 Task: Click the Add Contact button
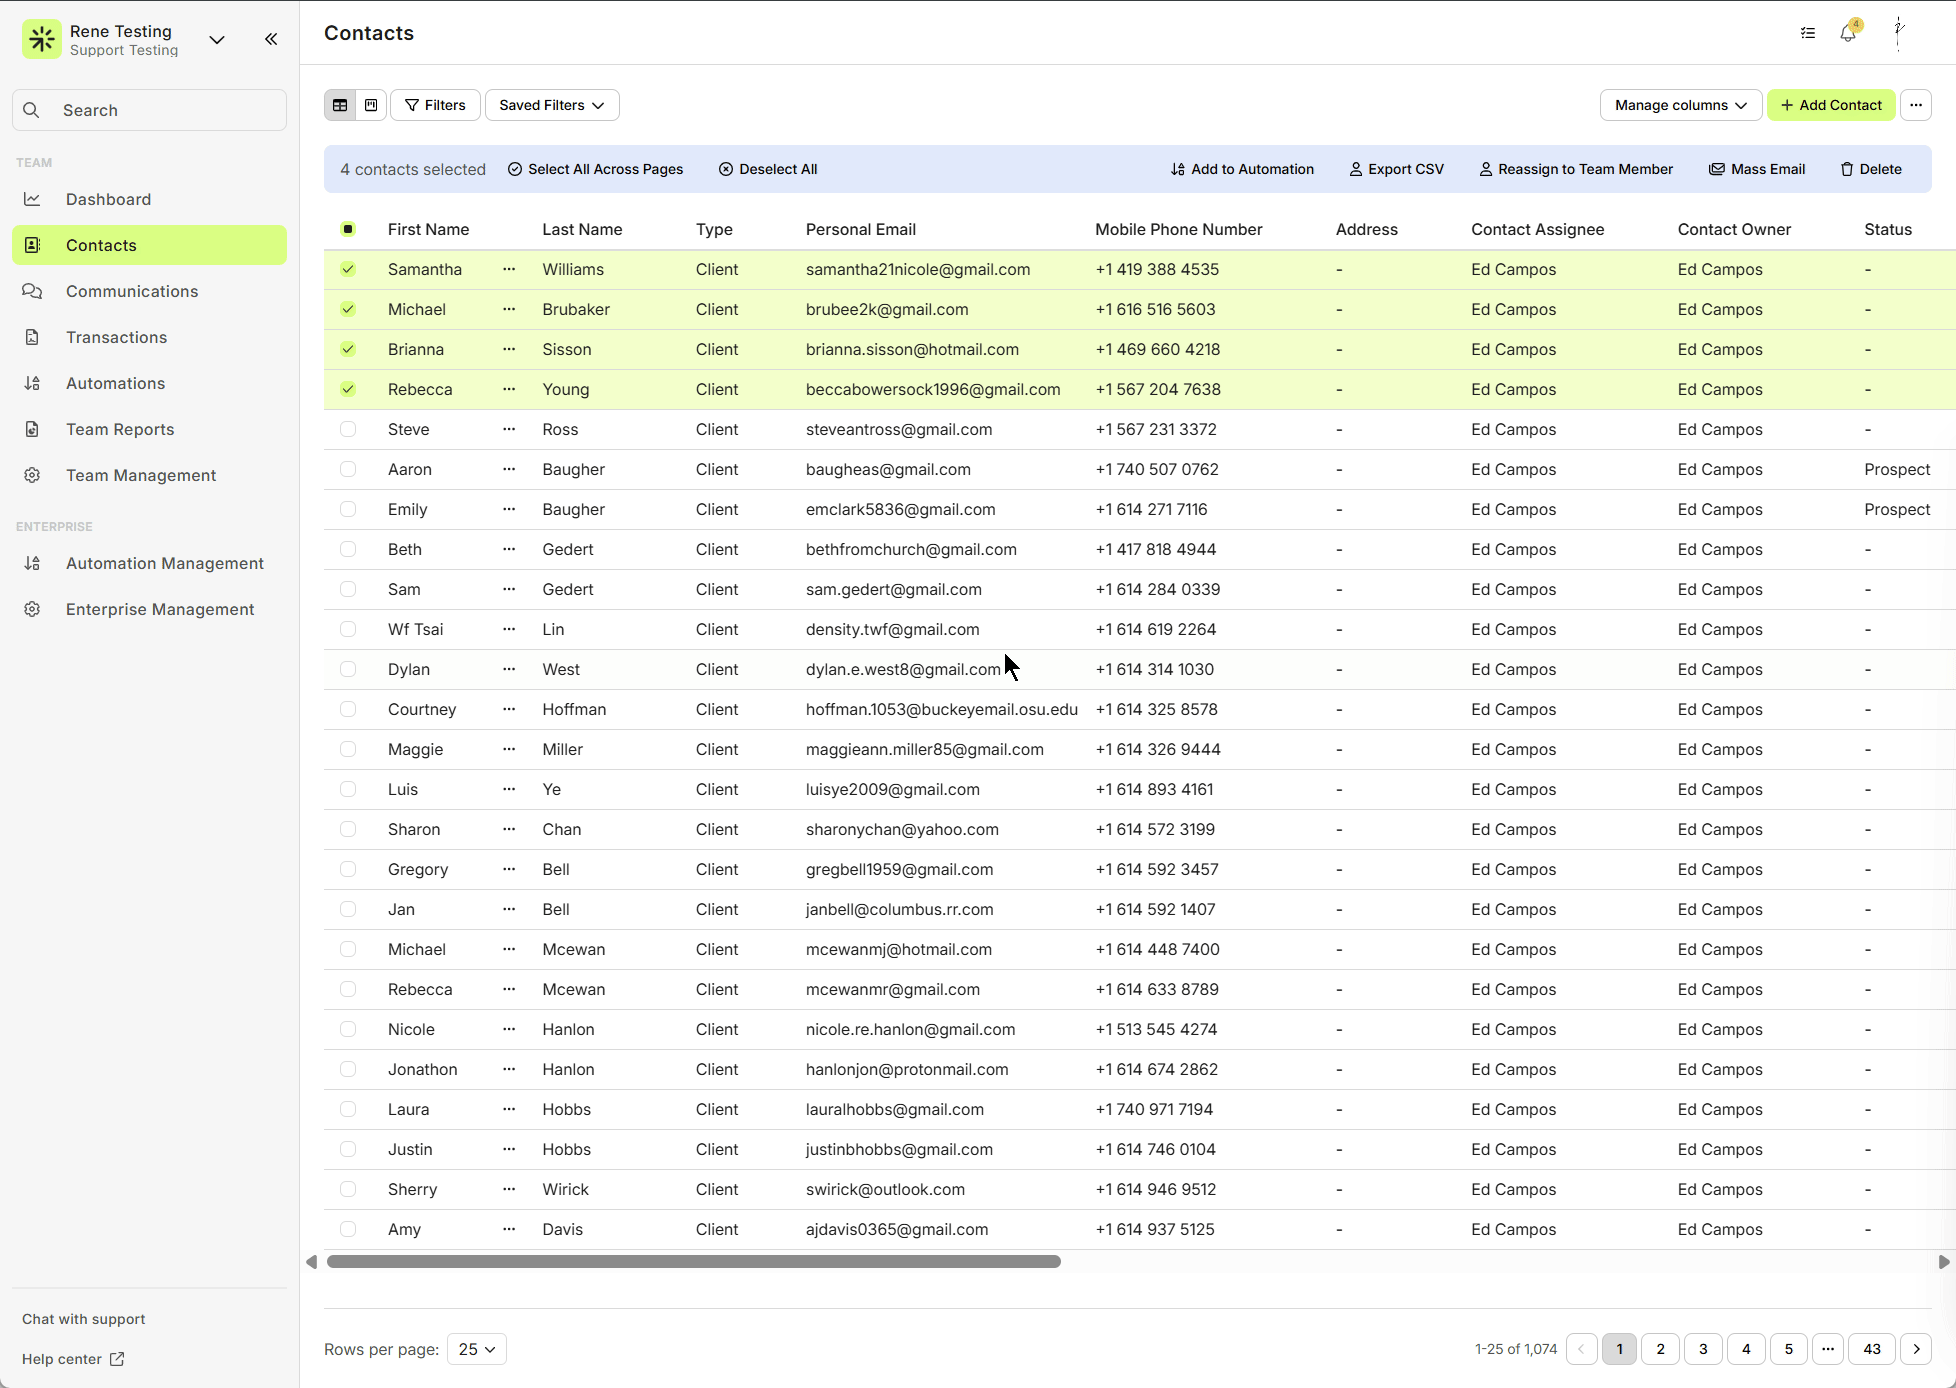(1830, 105)
